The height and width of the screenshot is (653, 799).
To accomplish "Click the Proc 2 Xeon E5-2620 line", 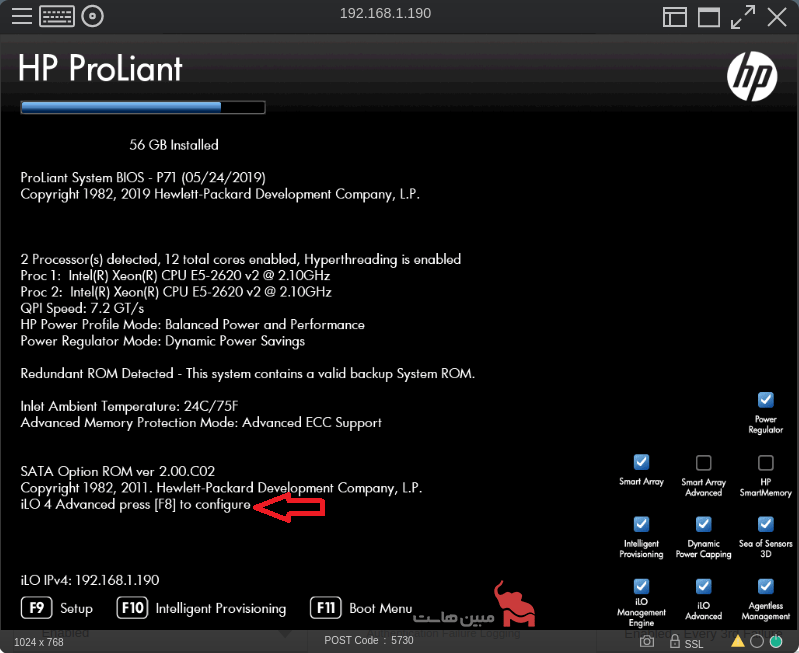I will (x=176, y=292).
